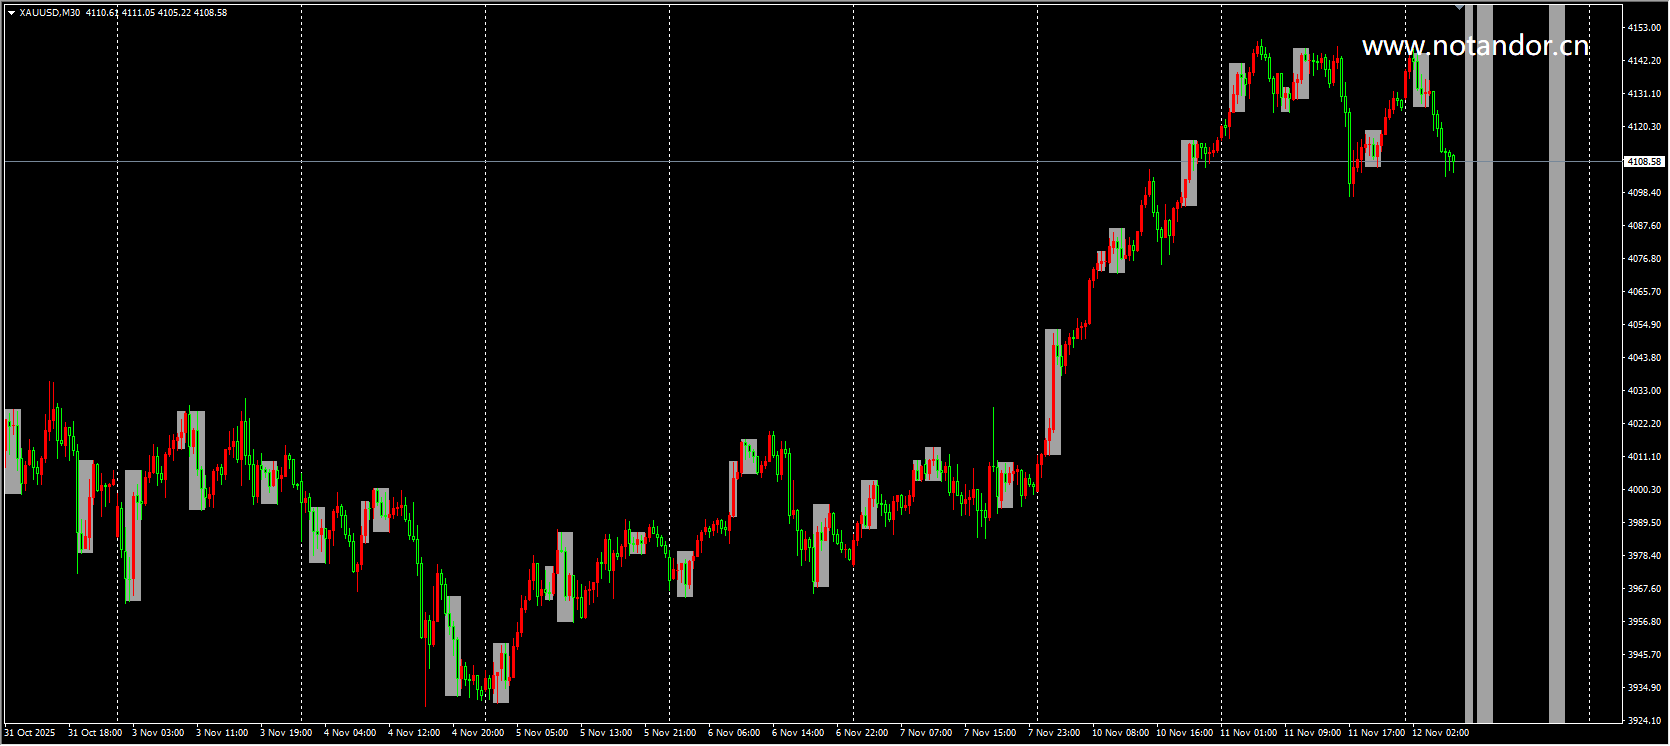Viewport: 1670px width, 746px height.
Task: Click the 3989.50 price axis label
Action: click(1644, 523)
